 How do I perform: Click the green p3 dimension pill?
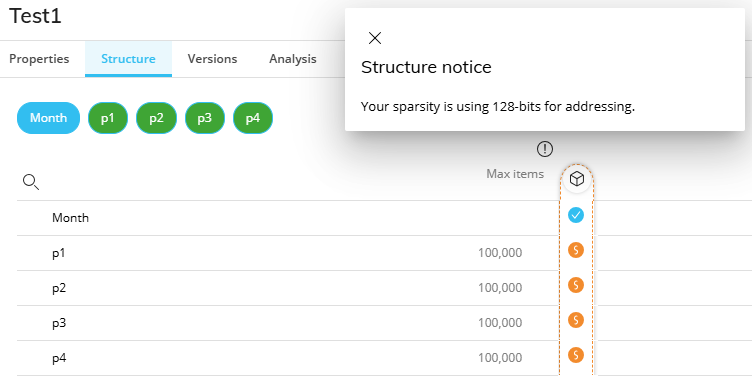pyautogui.click(x=205, y=118)
